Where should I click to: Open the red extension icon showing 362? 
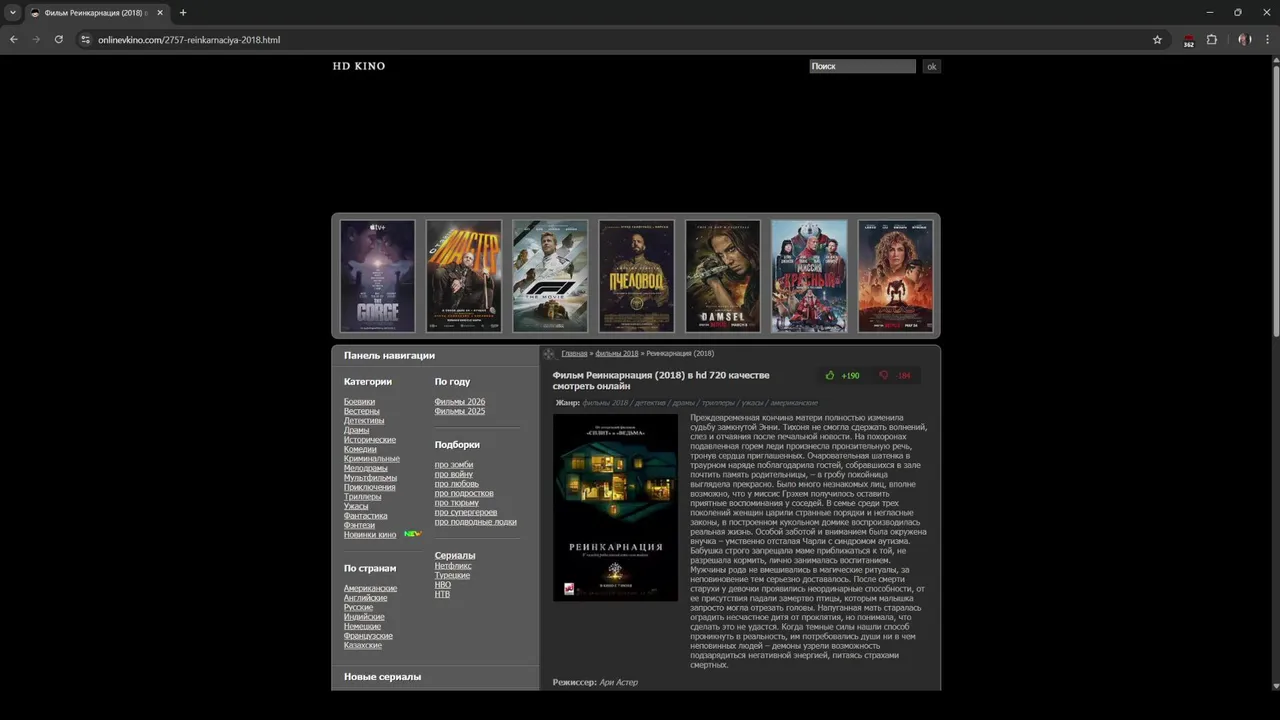pyautogui.click(x=1188, y=41)
